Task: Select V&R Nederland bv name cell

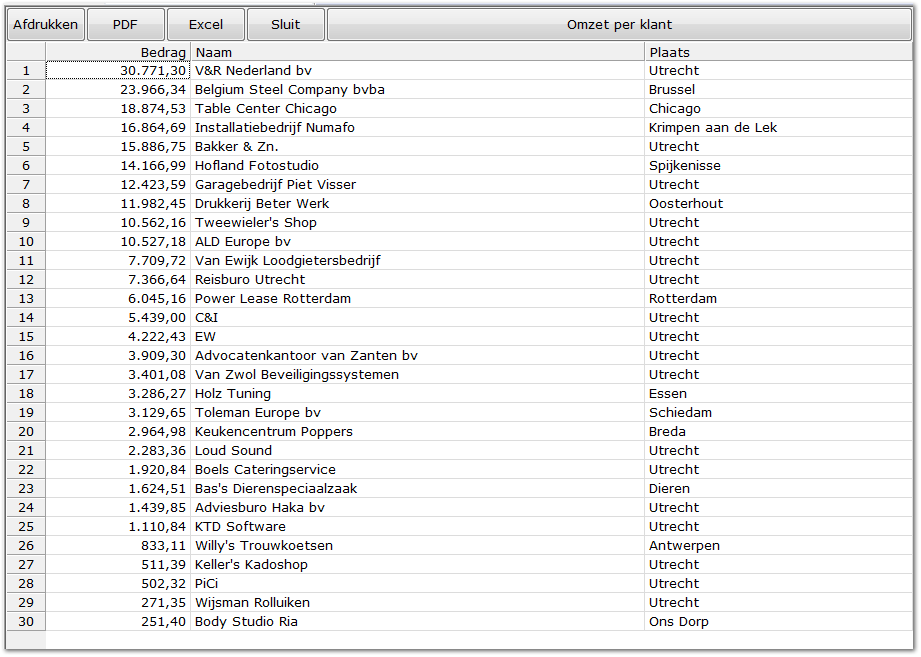Action: click(x=418, y=70)
